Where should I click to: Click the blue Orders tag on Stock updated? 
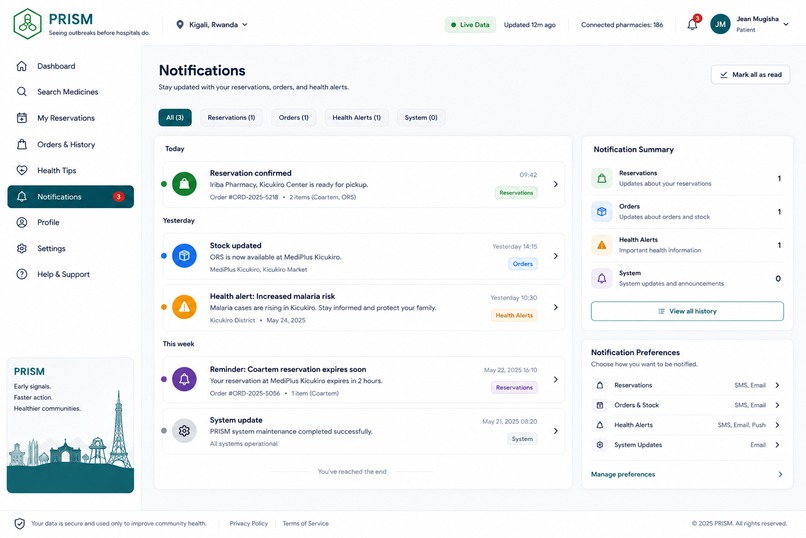[522, 264]
